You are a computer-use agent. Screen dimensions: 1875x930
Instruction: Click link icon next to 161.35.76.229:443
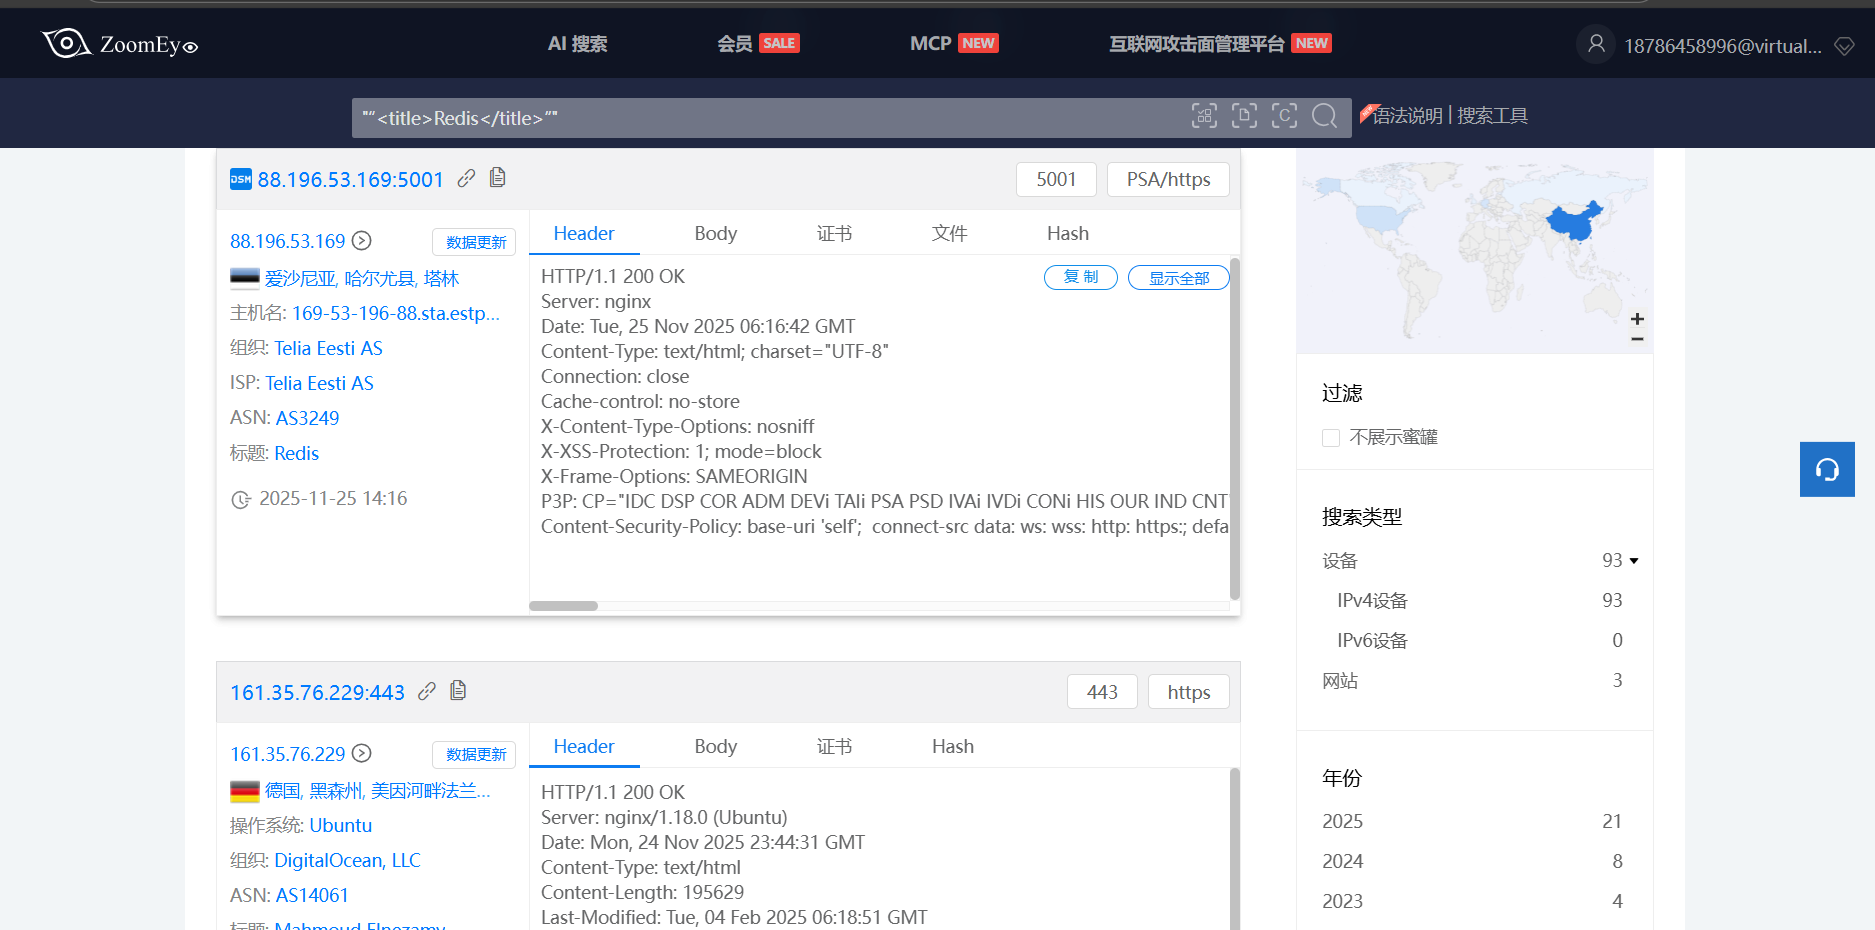tap(427, 691)
